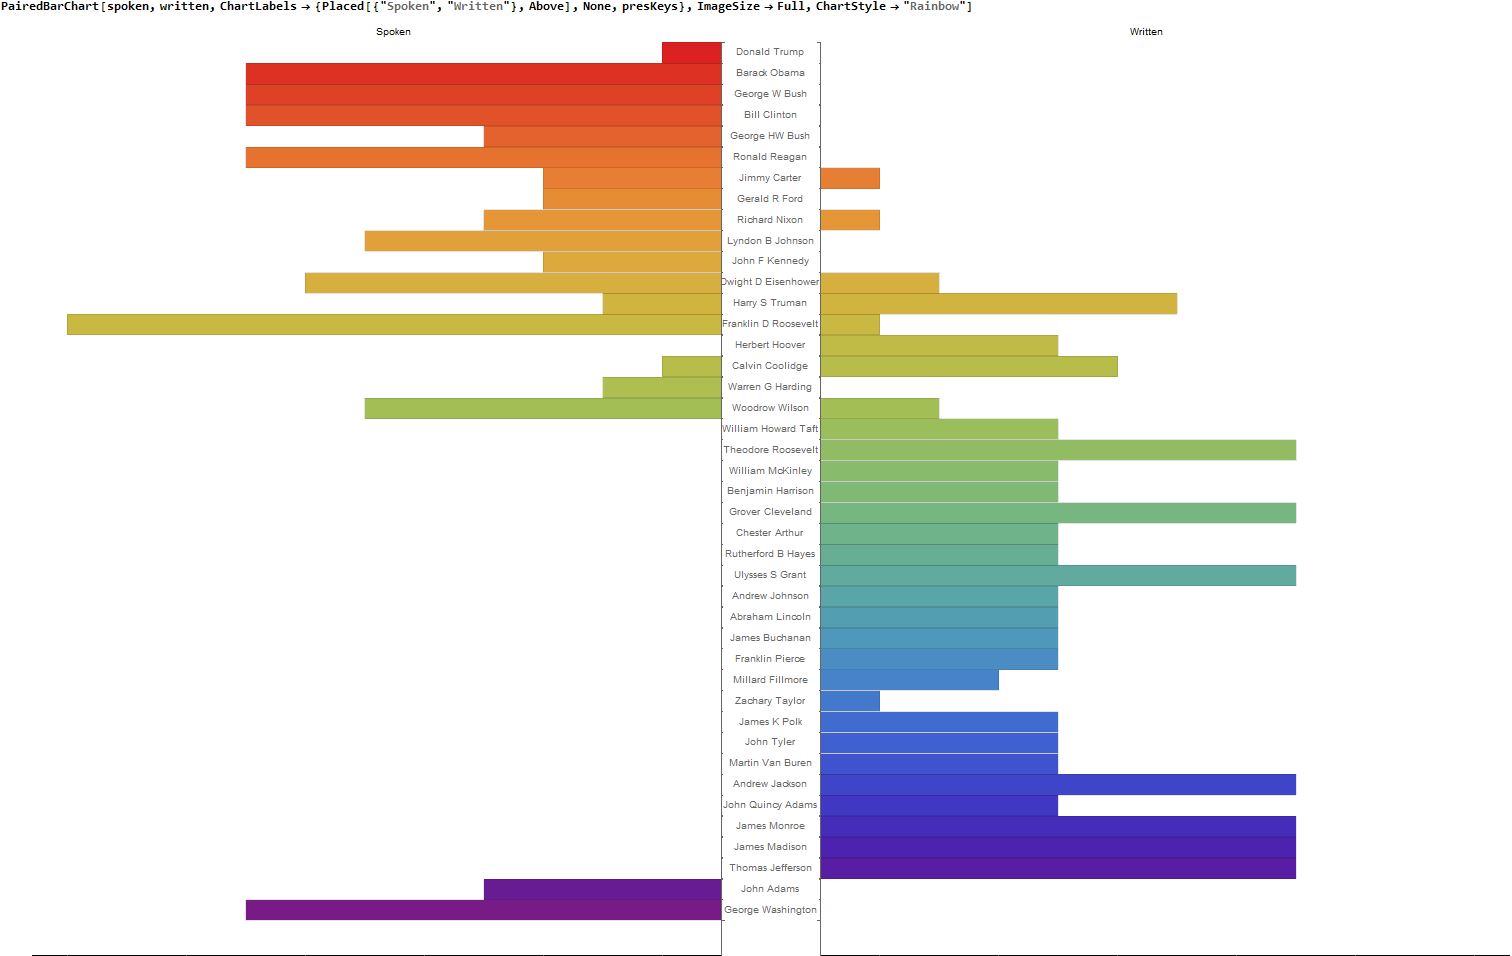The image size is (1512, 956).
Task: Select Gerald R Ford's Spoken bar
Action: [632, 199]
